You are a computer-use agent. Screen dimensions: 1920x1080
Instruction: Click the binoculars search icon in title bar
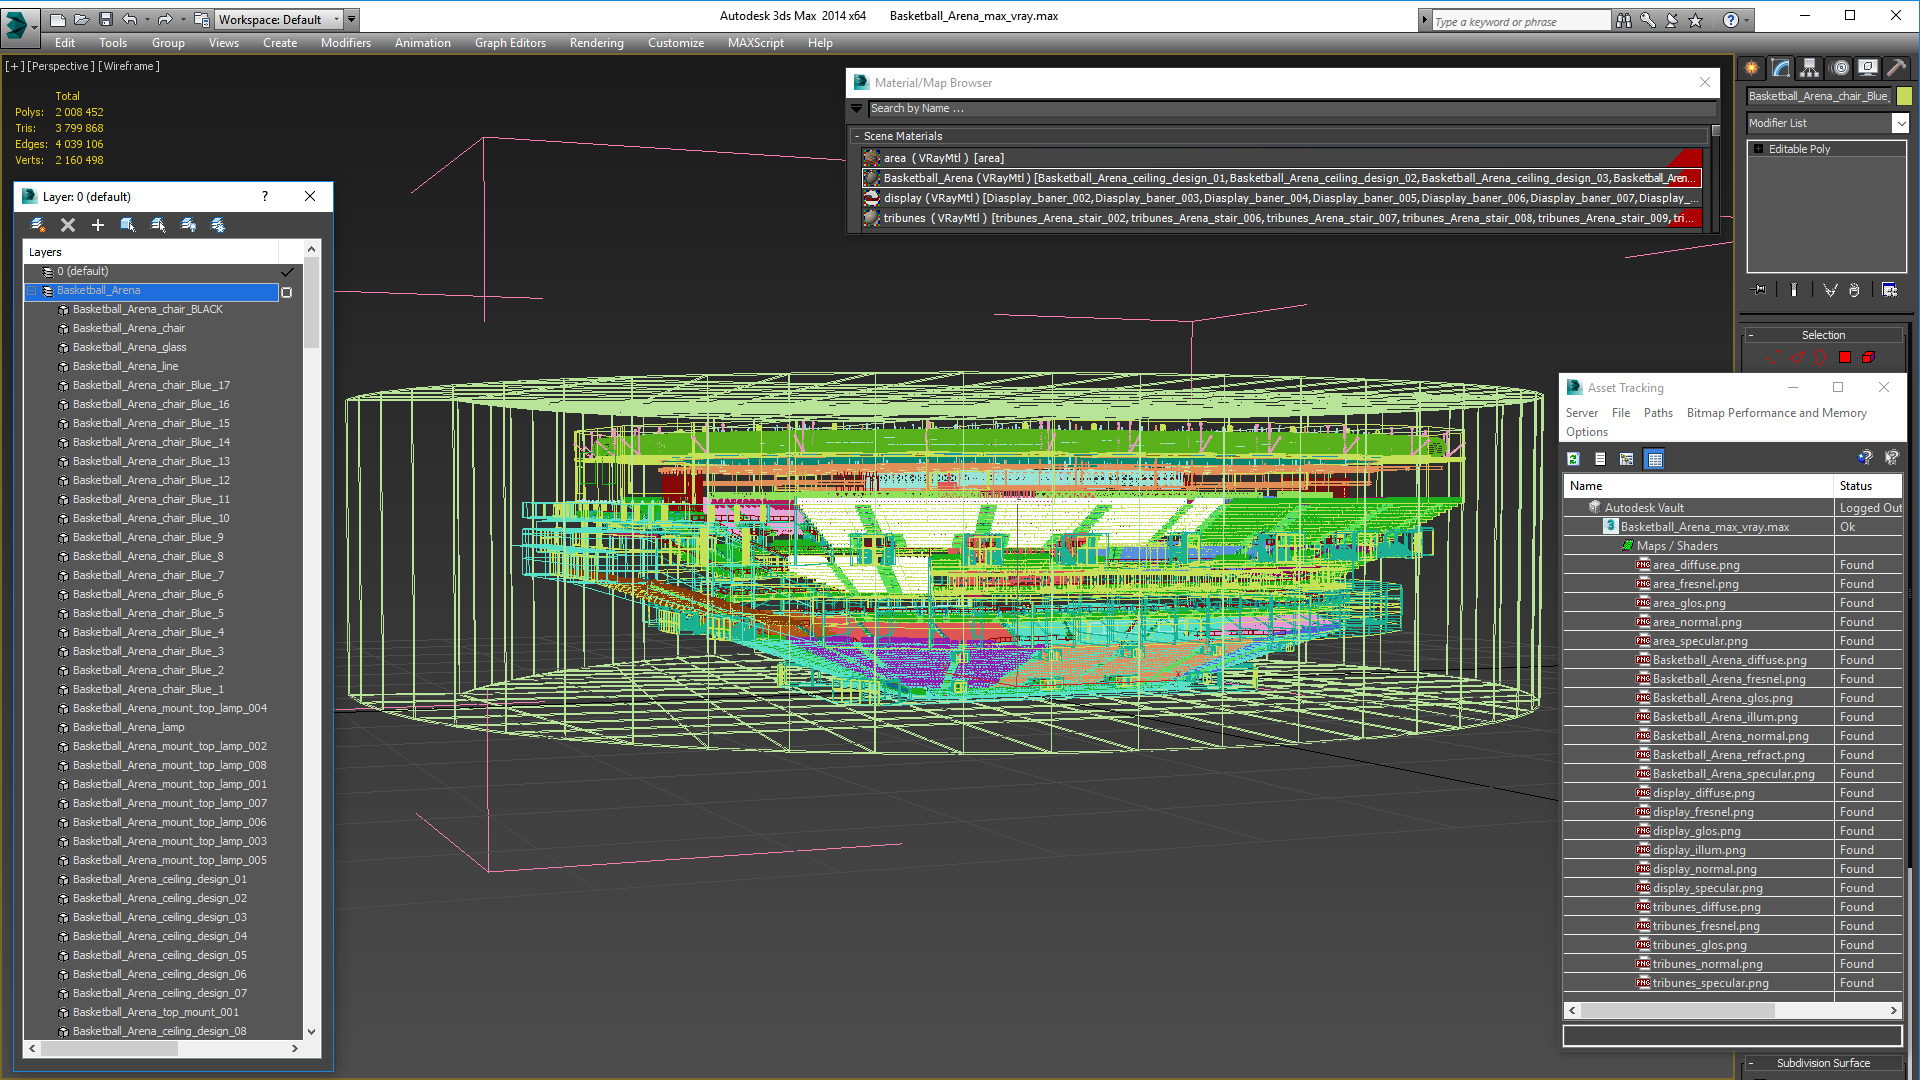tap(1624, 20)
